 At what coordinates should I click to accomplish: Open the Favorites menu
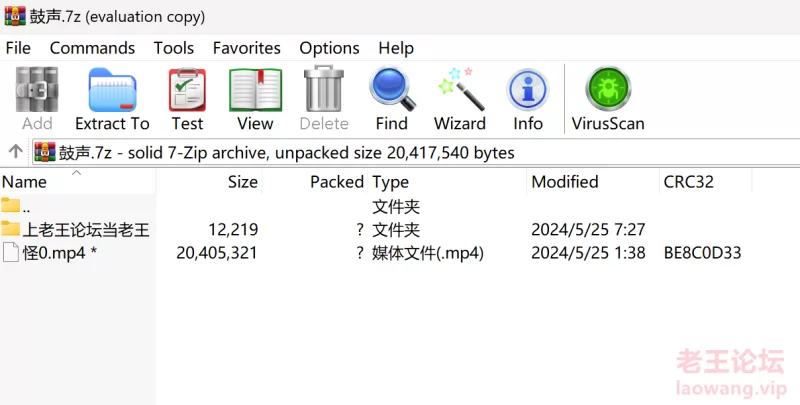(x=247, y=48)
